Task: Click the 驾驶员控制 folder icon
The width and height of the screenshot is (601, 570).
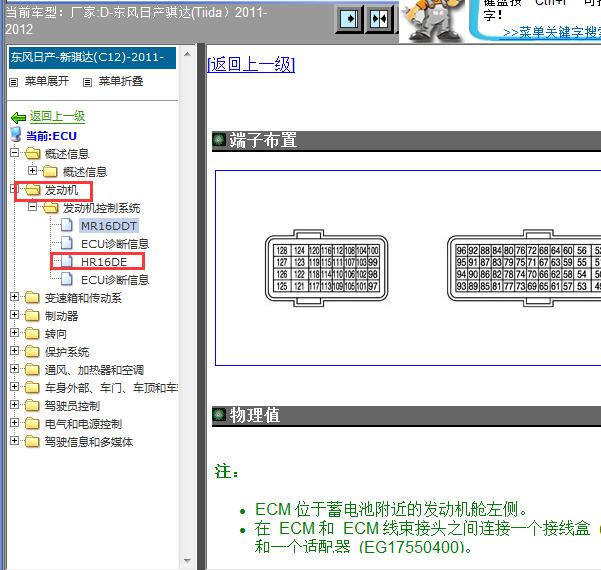Action: [33, 406]
